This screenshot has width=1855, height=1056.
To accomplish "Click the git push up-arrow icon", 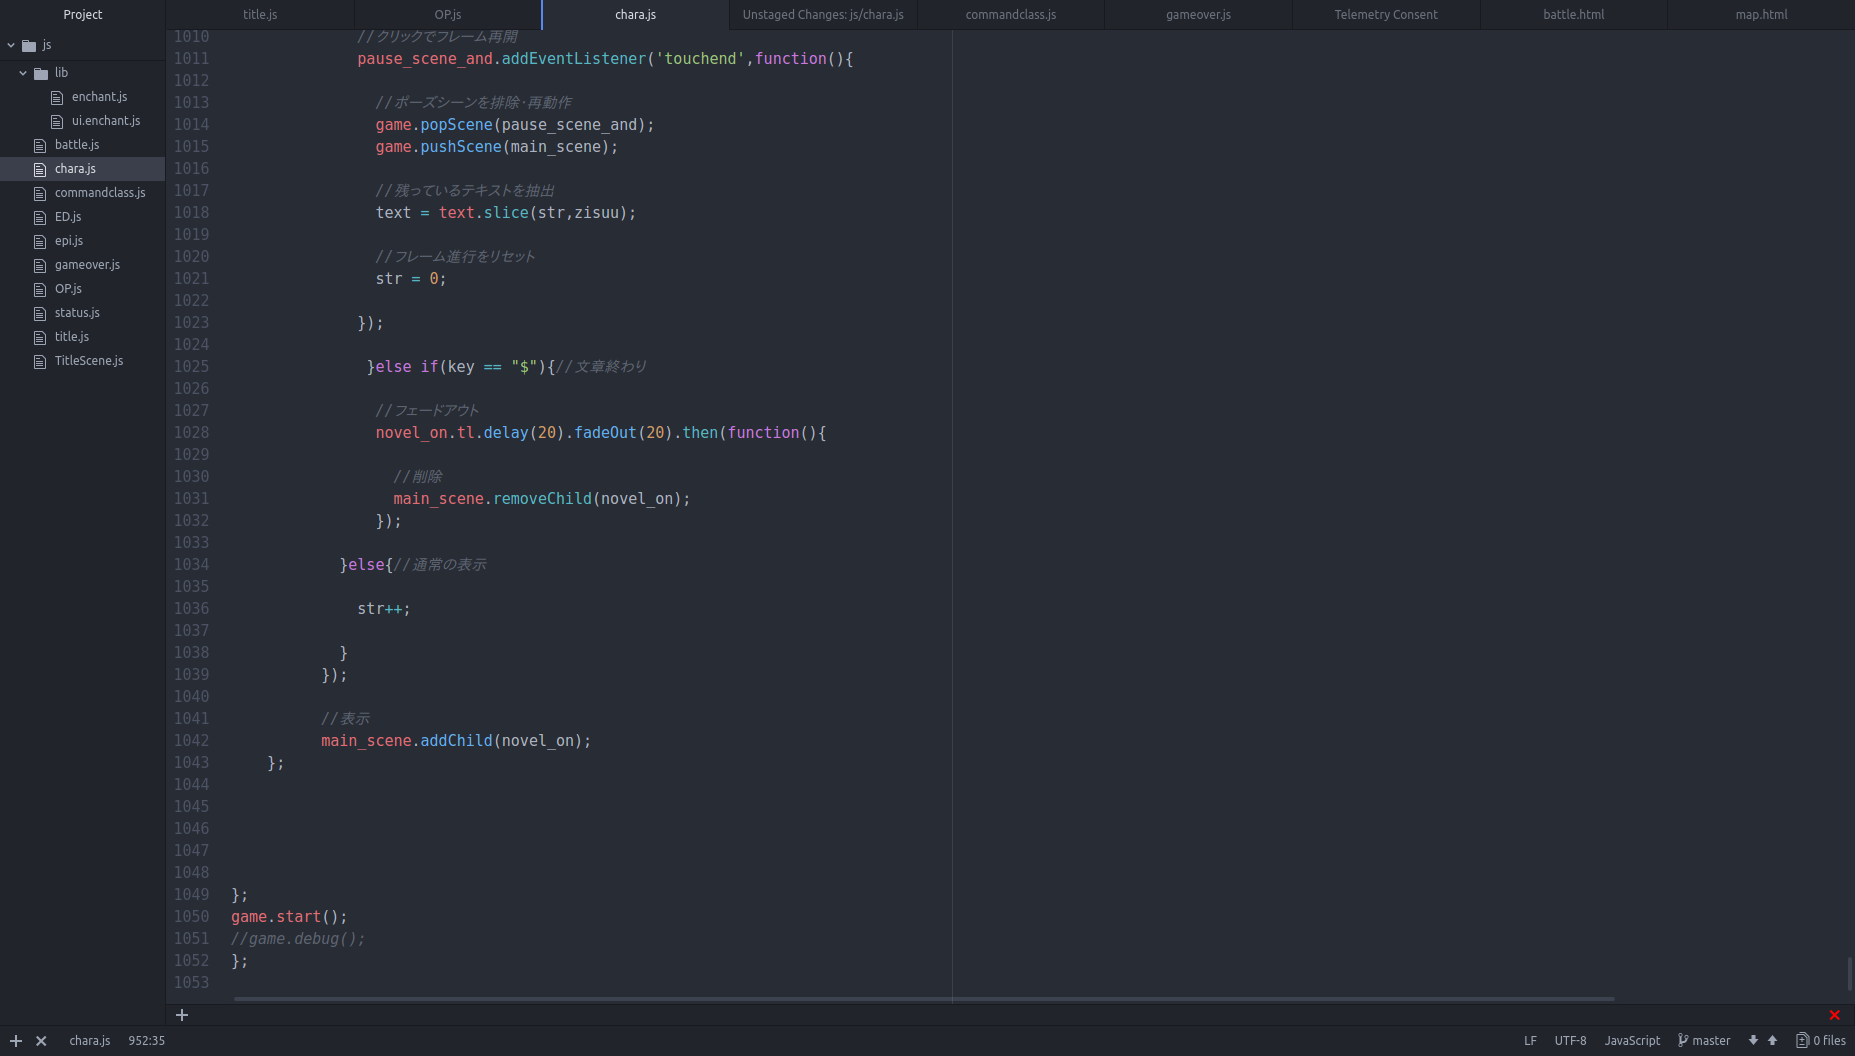I will point(1772,1041).
